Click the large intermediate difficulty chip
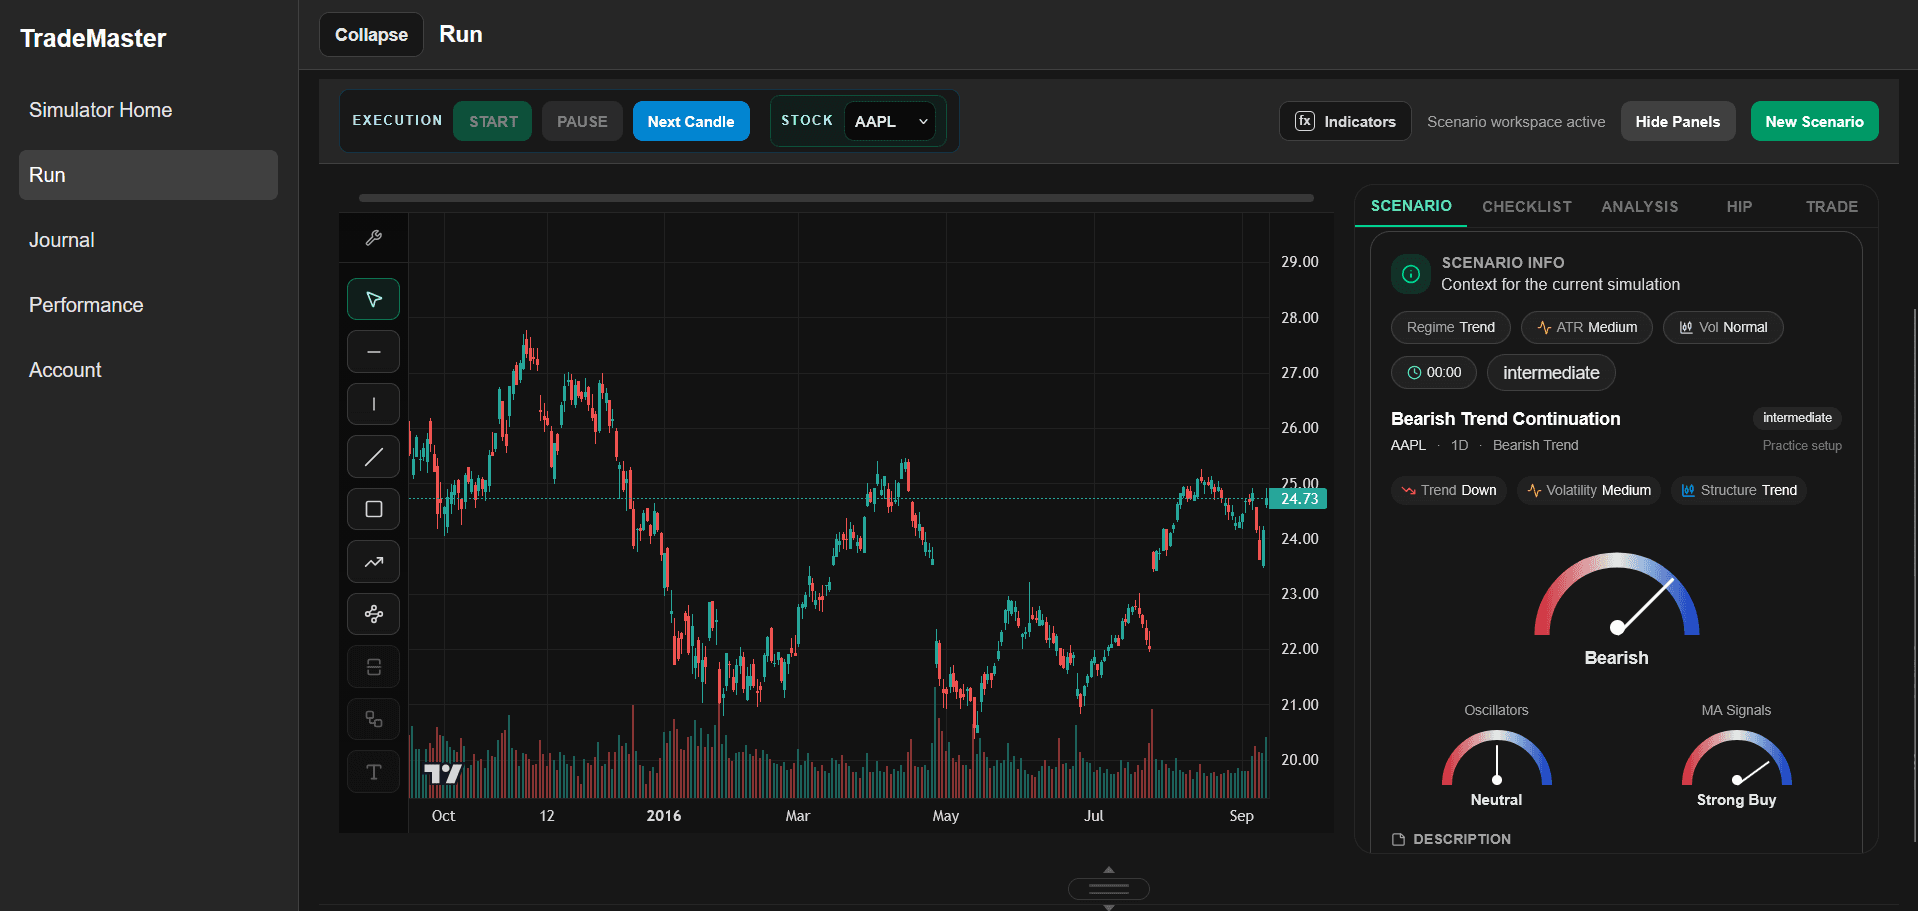This screenshot has width=1918, height=911. tap(1551, 373)
